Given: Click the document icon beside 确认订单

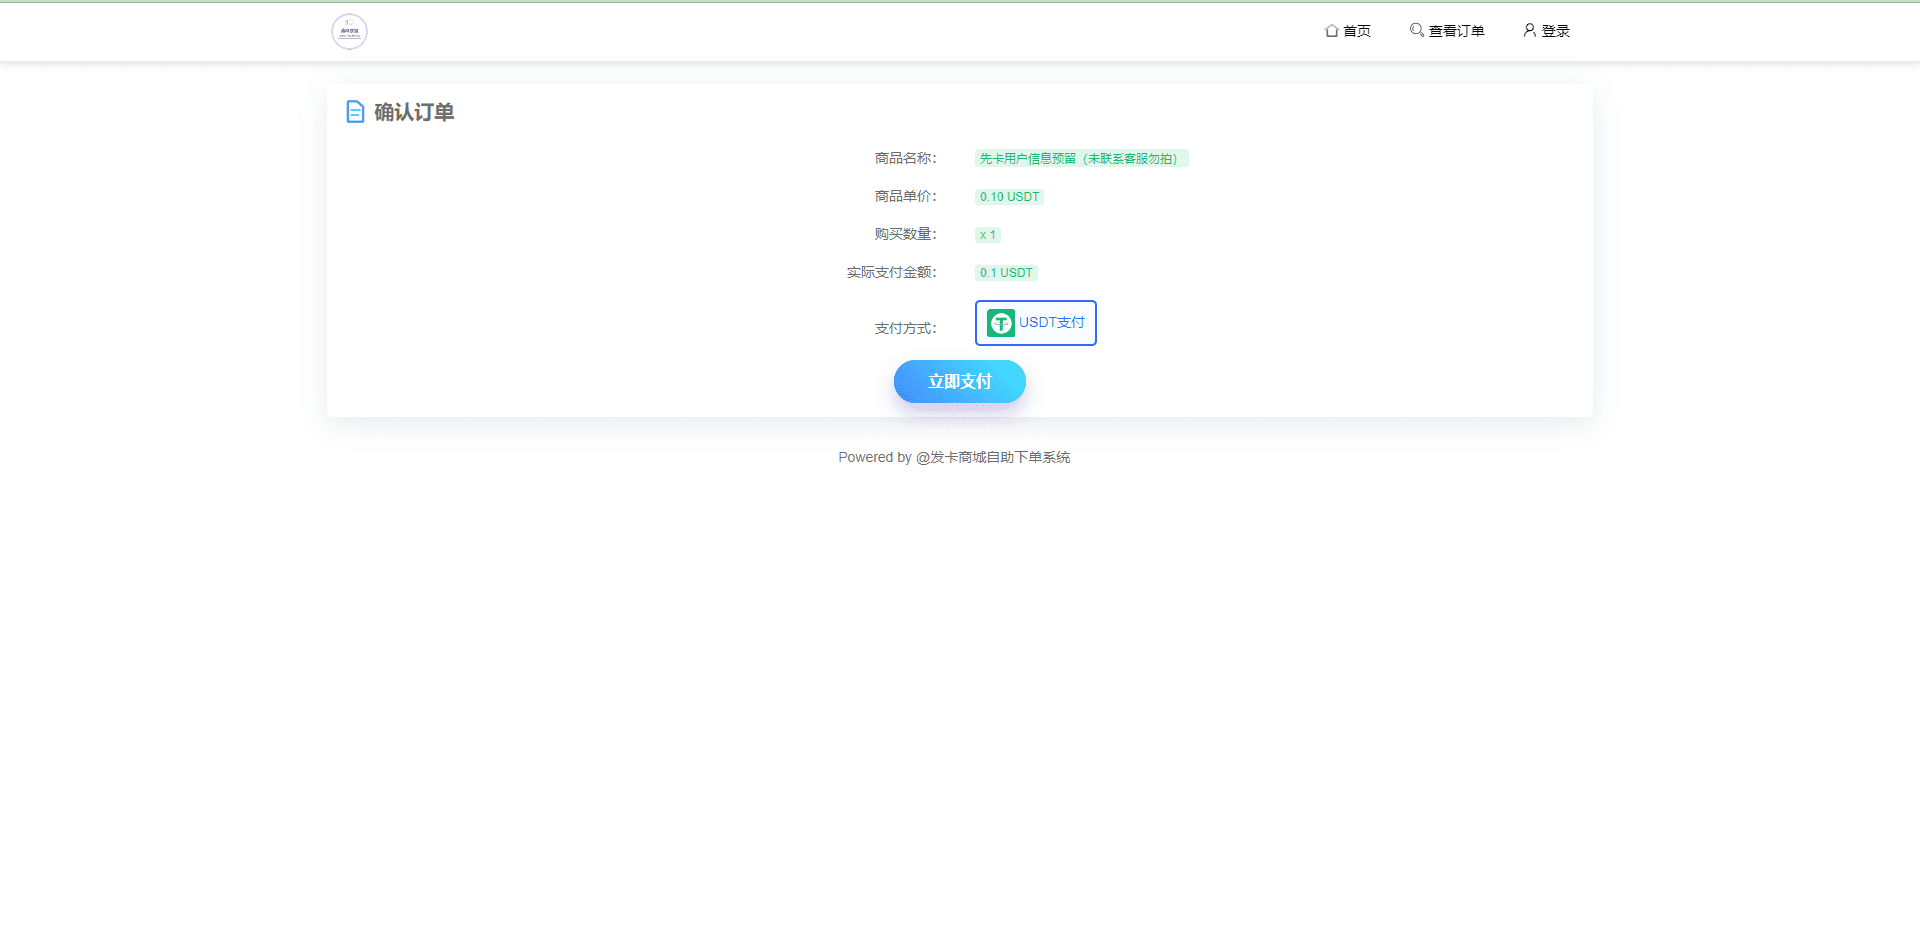Looking at the screenshot, I should (x=355, y=112).
